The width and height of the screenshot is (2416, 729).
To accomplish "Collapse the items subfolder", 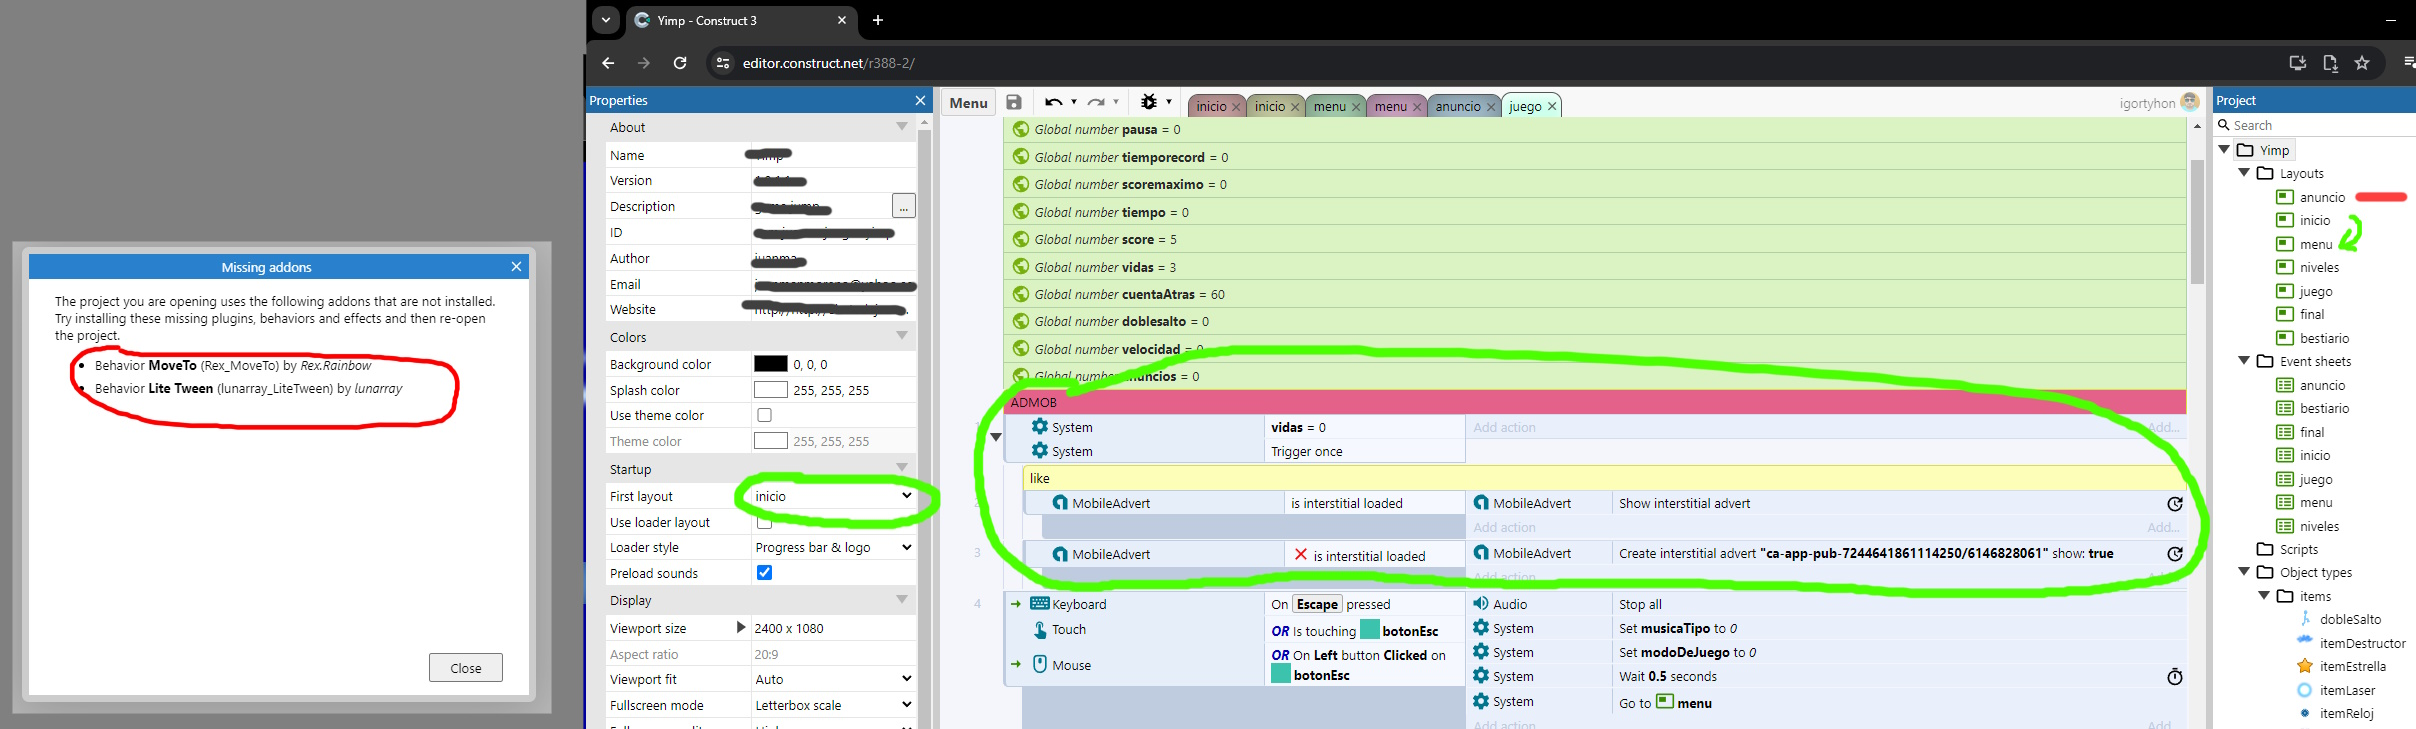I will tap(2264, 596).
